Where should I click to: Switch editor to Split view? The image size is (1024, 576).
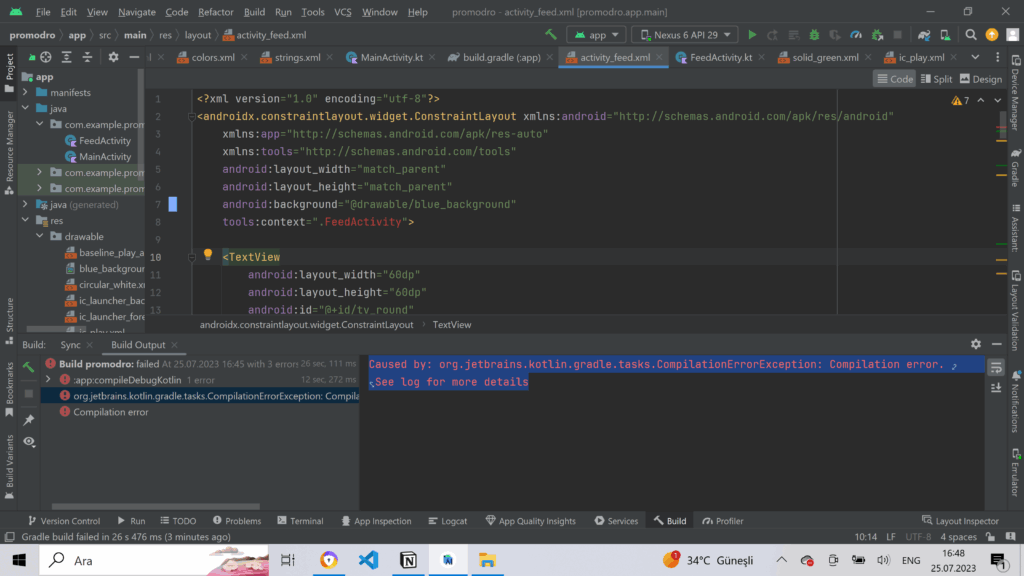pyautogui.click(x=935, y=79)
